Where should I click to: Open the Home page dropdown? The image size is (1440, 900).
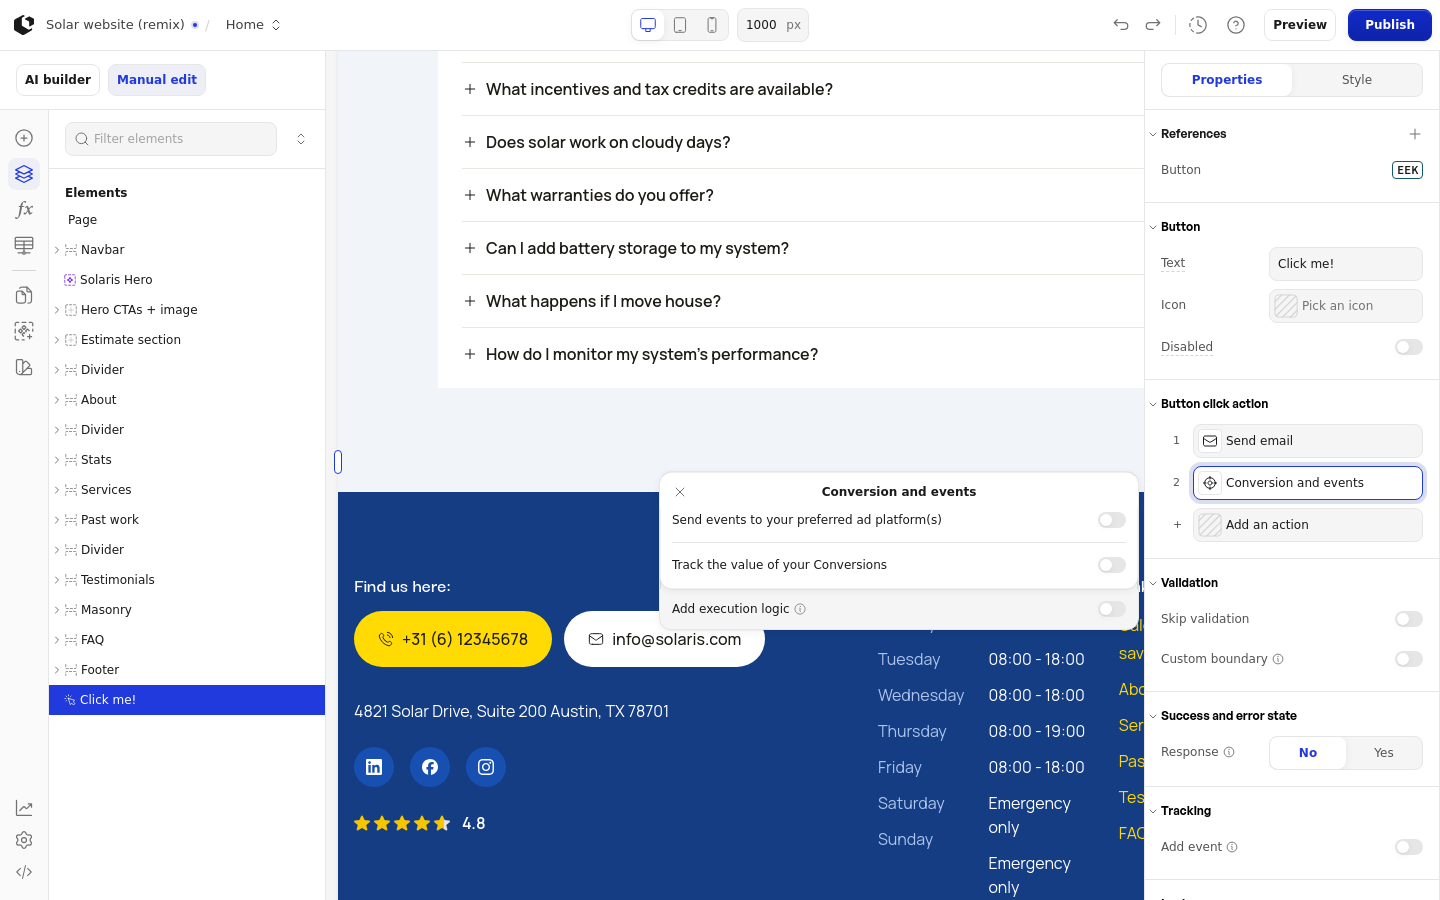point(254,25)
